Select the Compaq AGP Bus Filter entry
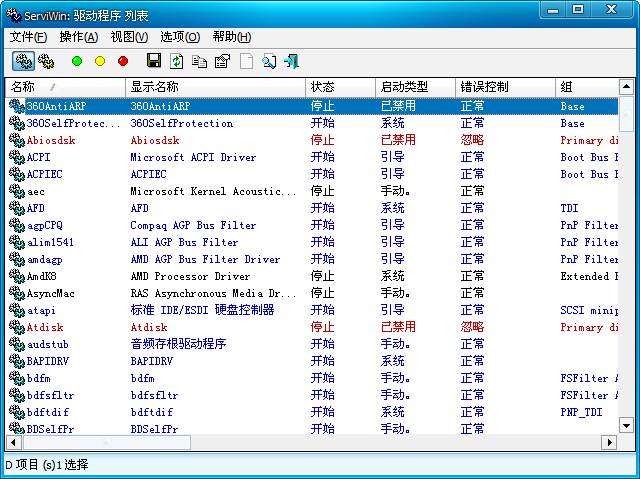Screen dimensions: 640x479 [x=193, y=225]
